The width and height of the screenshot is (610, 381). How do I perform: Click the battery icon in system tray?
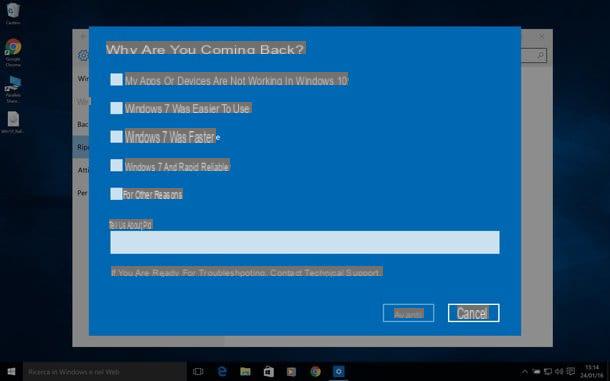tap(536, 371)
